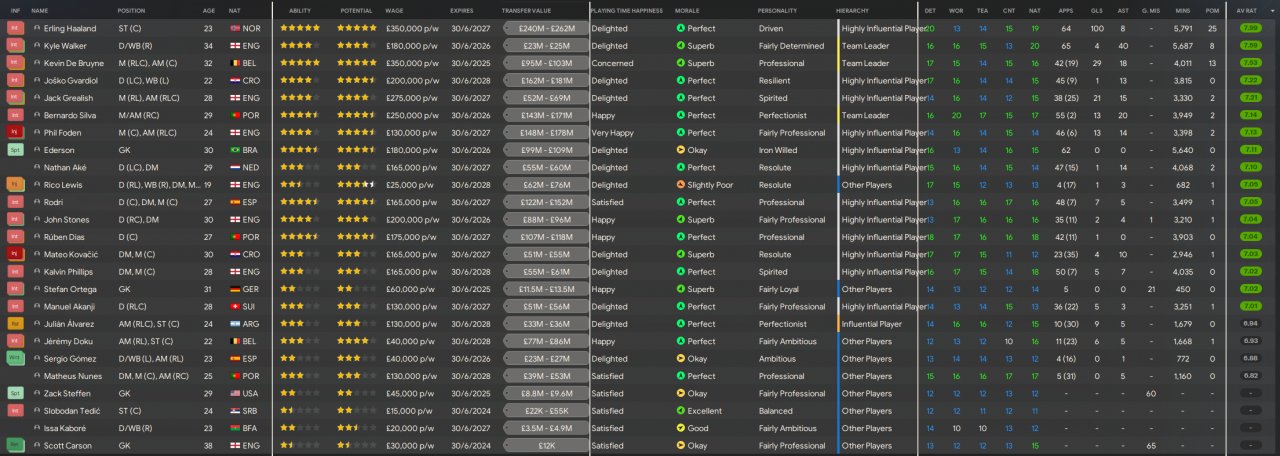The width and height of the screenshot is (1280, 456).
Task: Click the player info icon beside Kyle Walker
Action: coord(37,46)
